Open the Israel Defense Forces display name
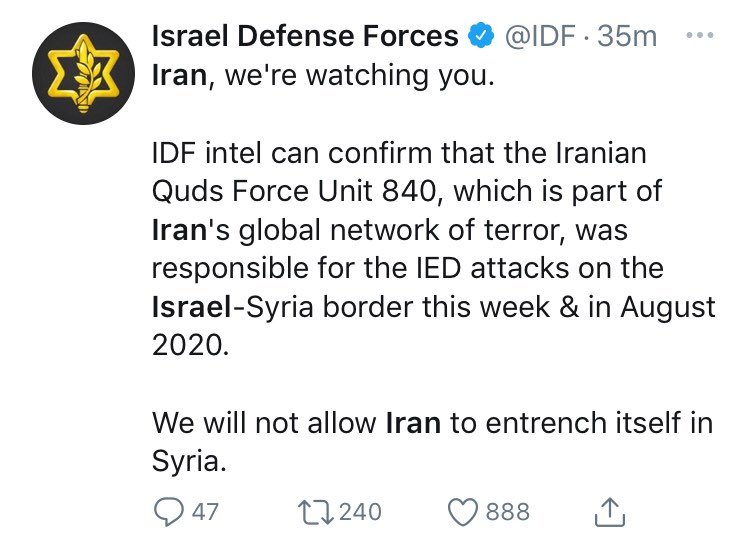The image size is (750, 545). tap(305, 36)
